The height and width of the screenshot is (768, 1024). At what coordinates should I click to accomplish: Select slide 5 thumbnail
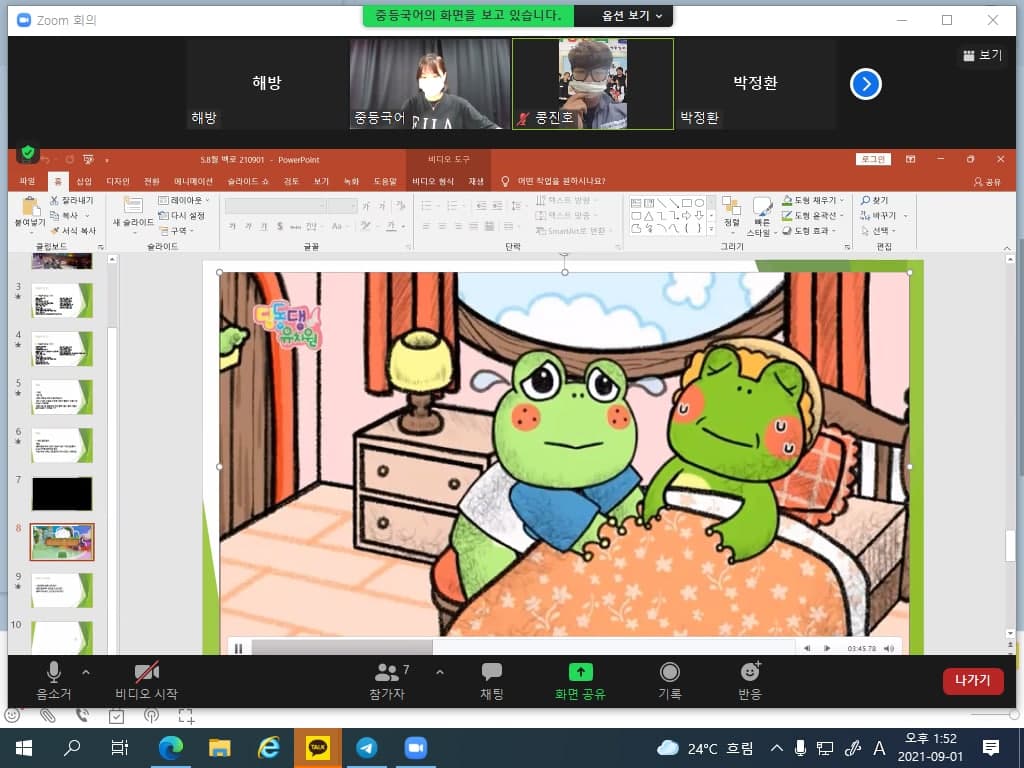tap(62, 396)
